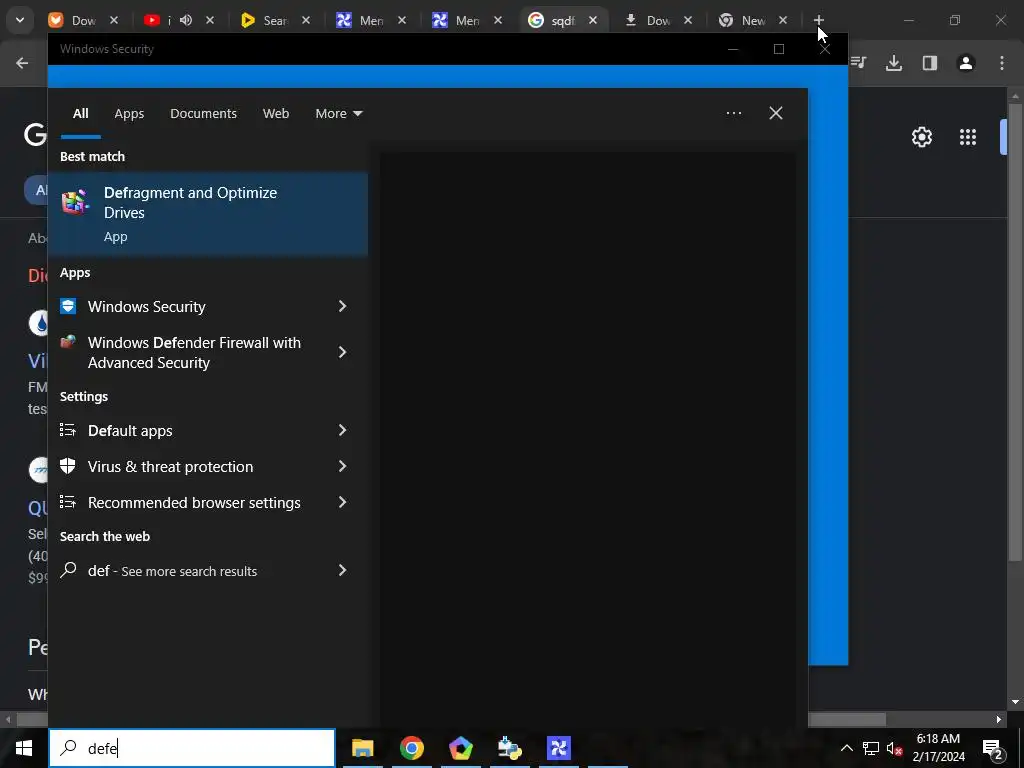1024x768 pixels.
Task: Open Google apps grid
Action: (968, 137)
